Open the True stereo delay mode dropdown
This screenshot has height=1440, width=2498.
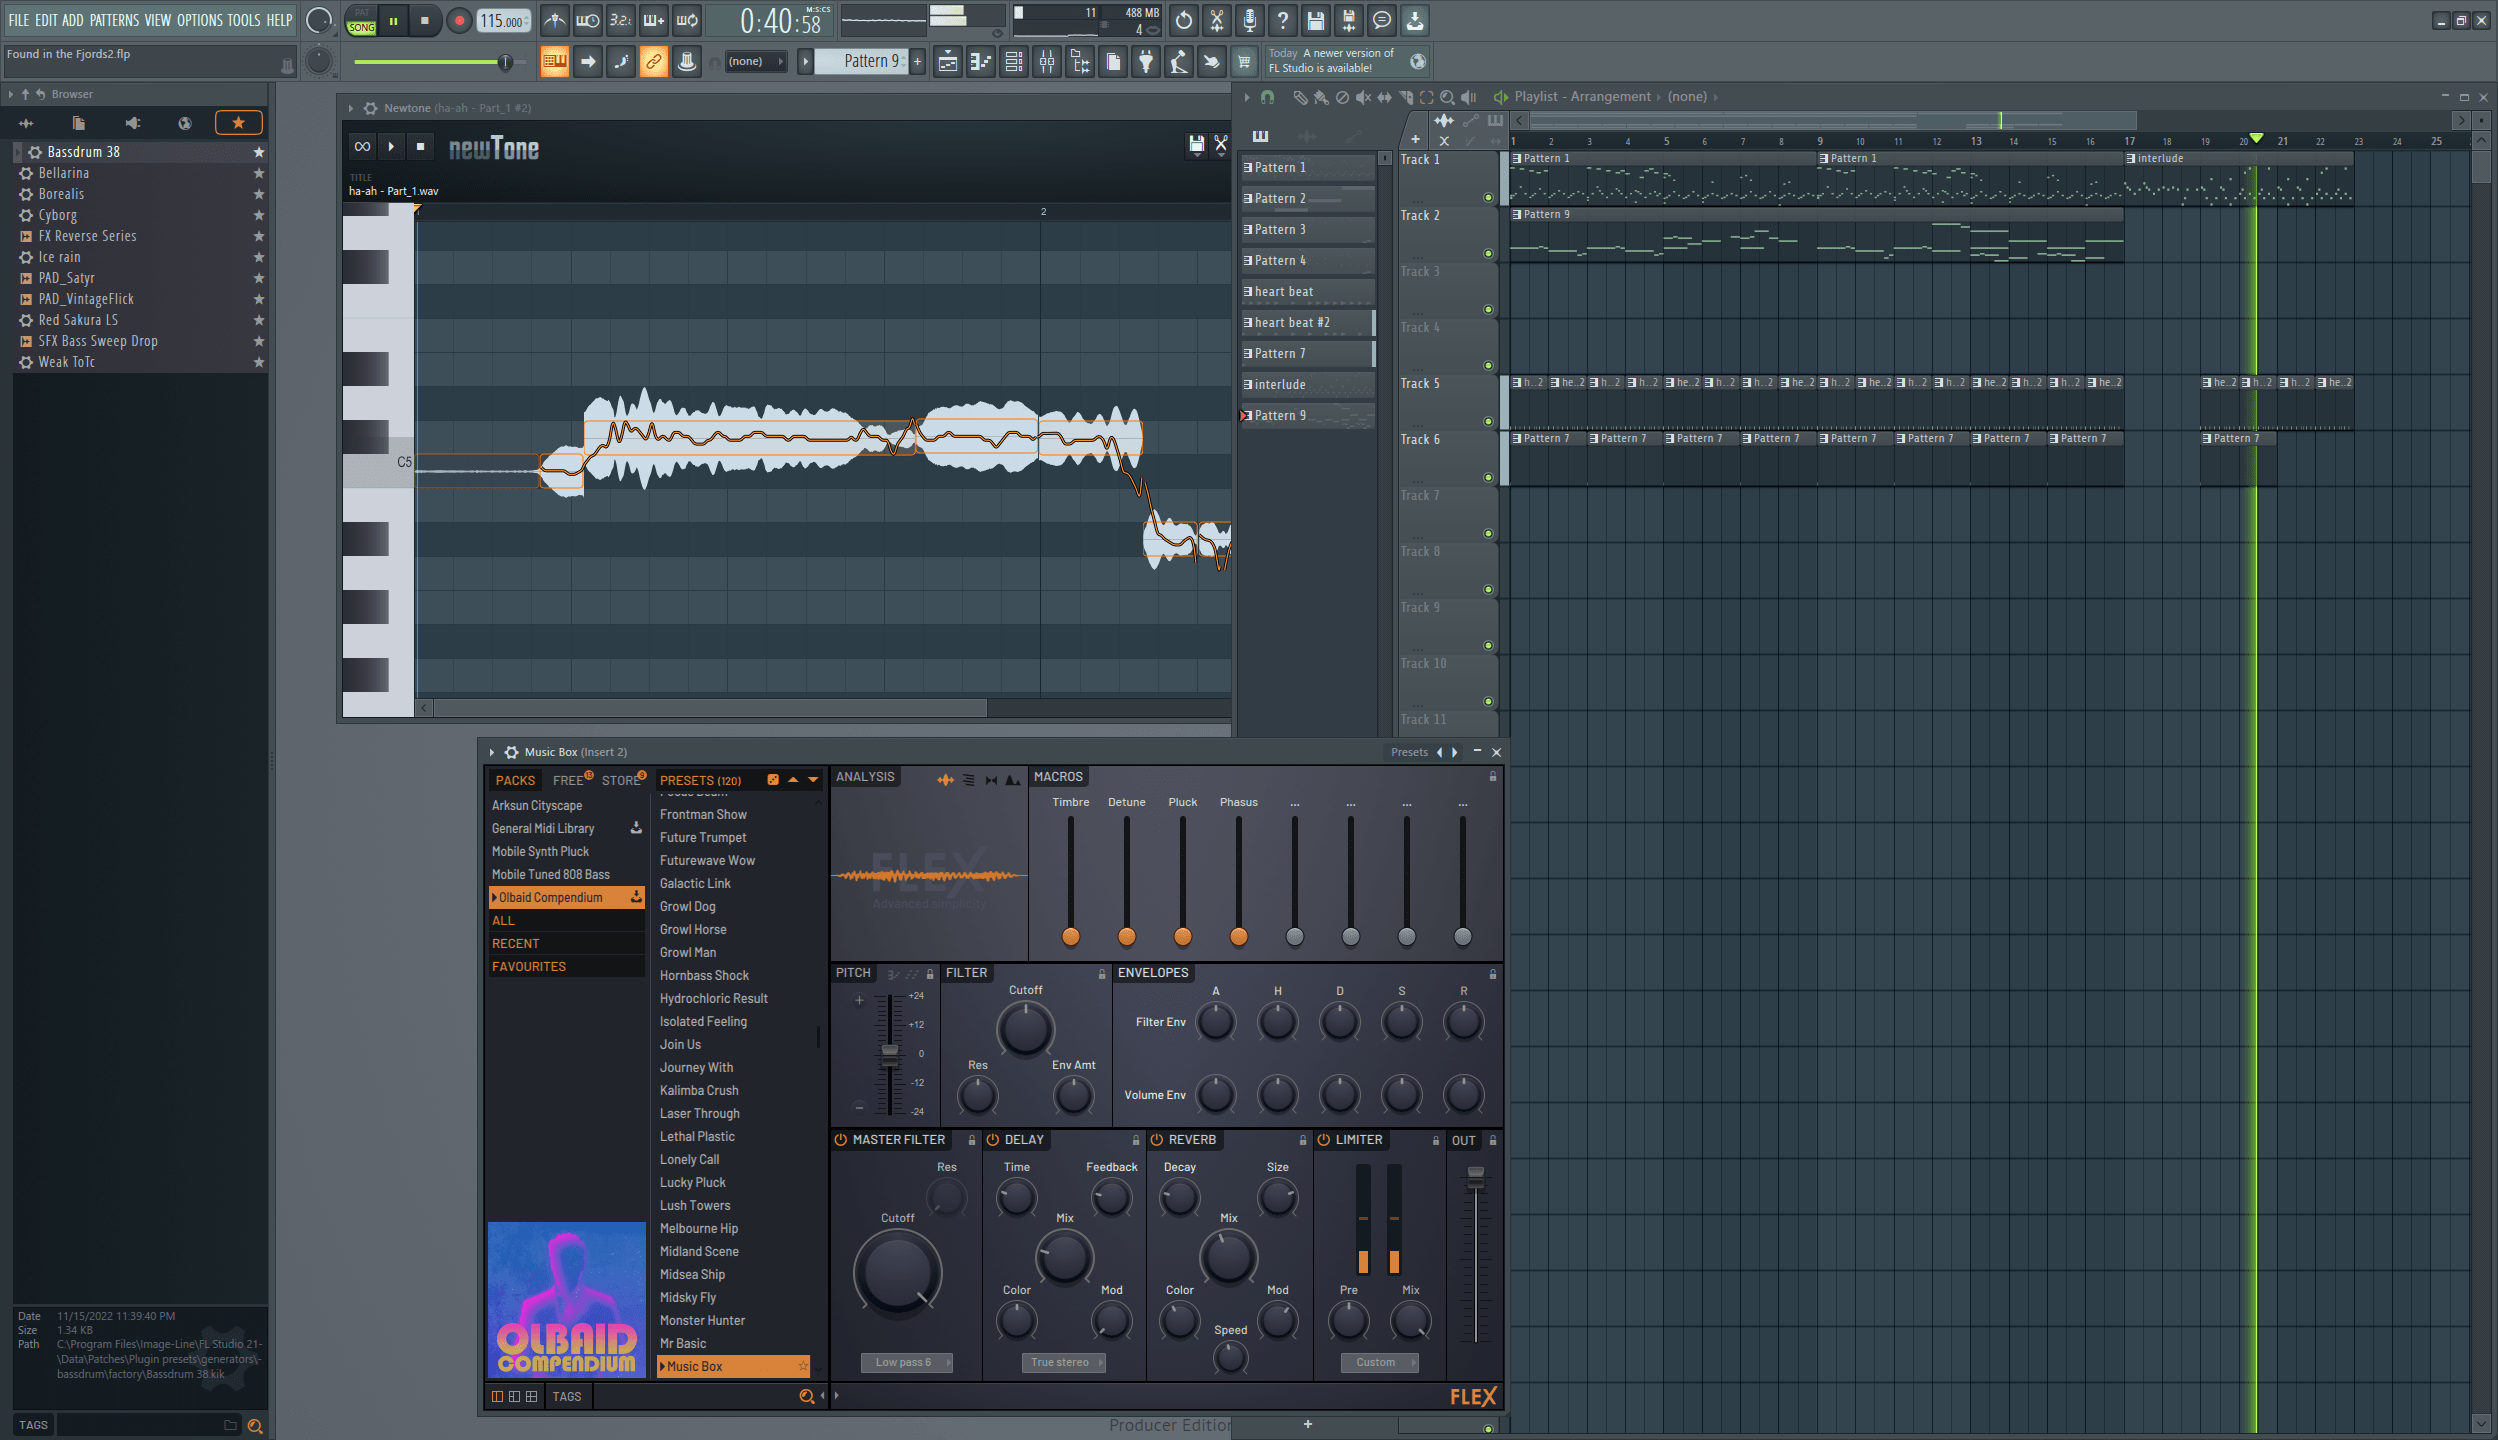[x=1063, y=1362]
